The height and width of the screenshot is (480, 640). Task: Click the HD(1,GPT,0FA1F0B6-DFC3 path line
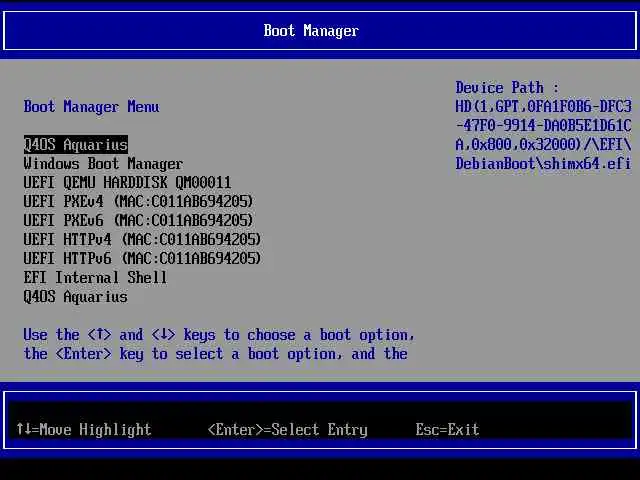543,107
